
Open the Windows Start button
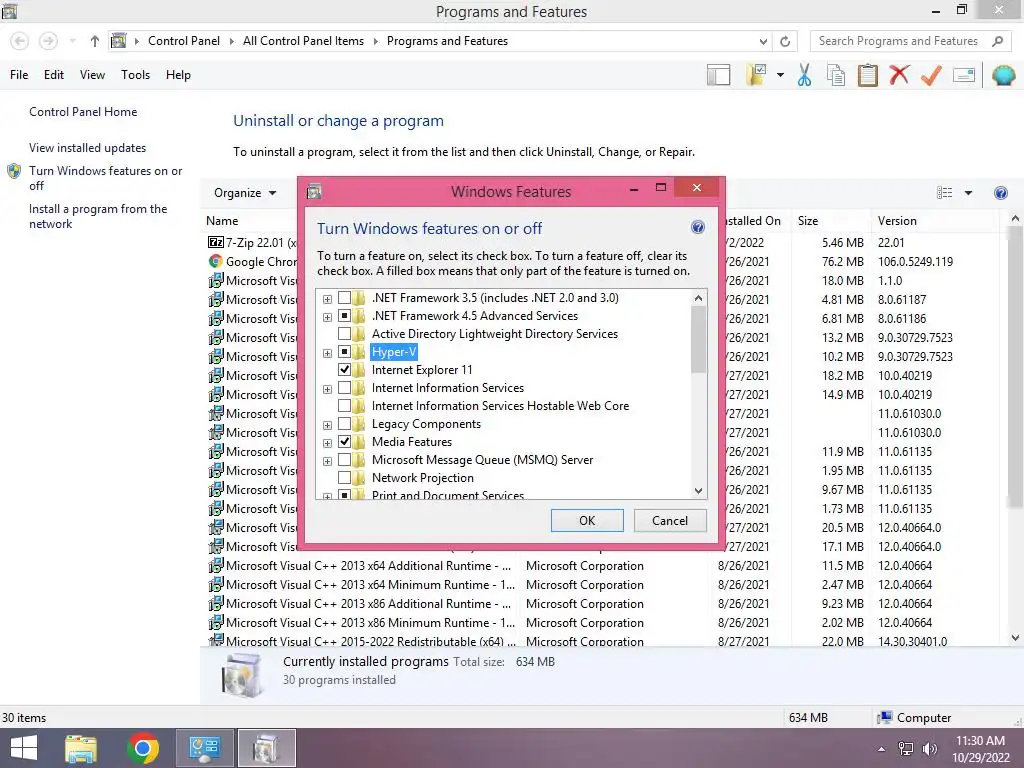(24, 748)
